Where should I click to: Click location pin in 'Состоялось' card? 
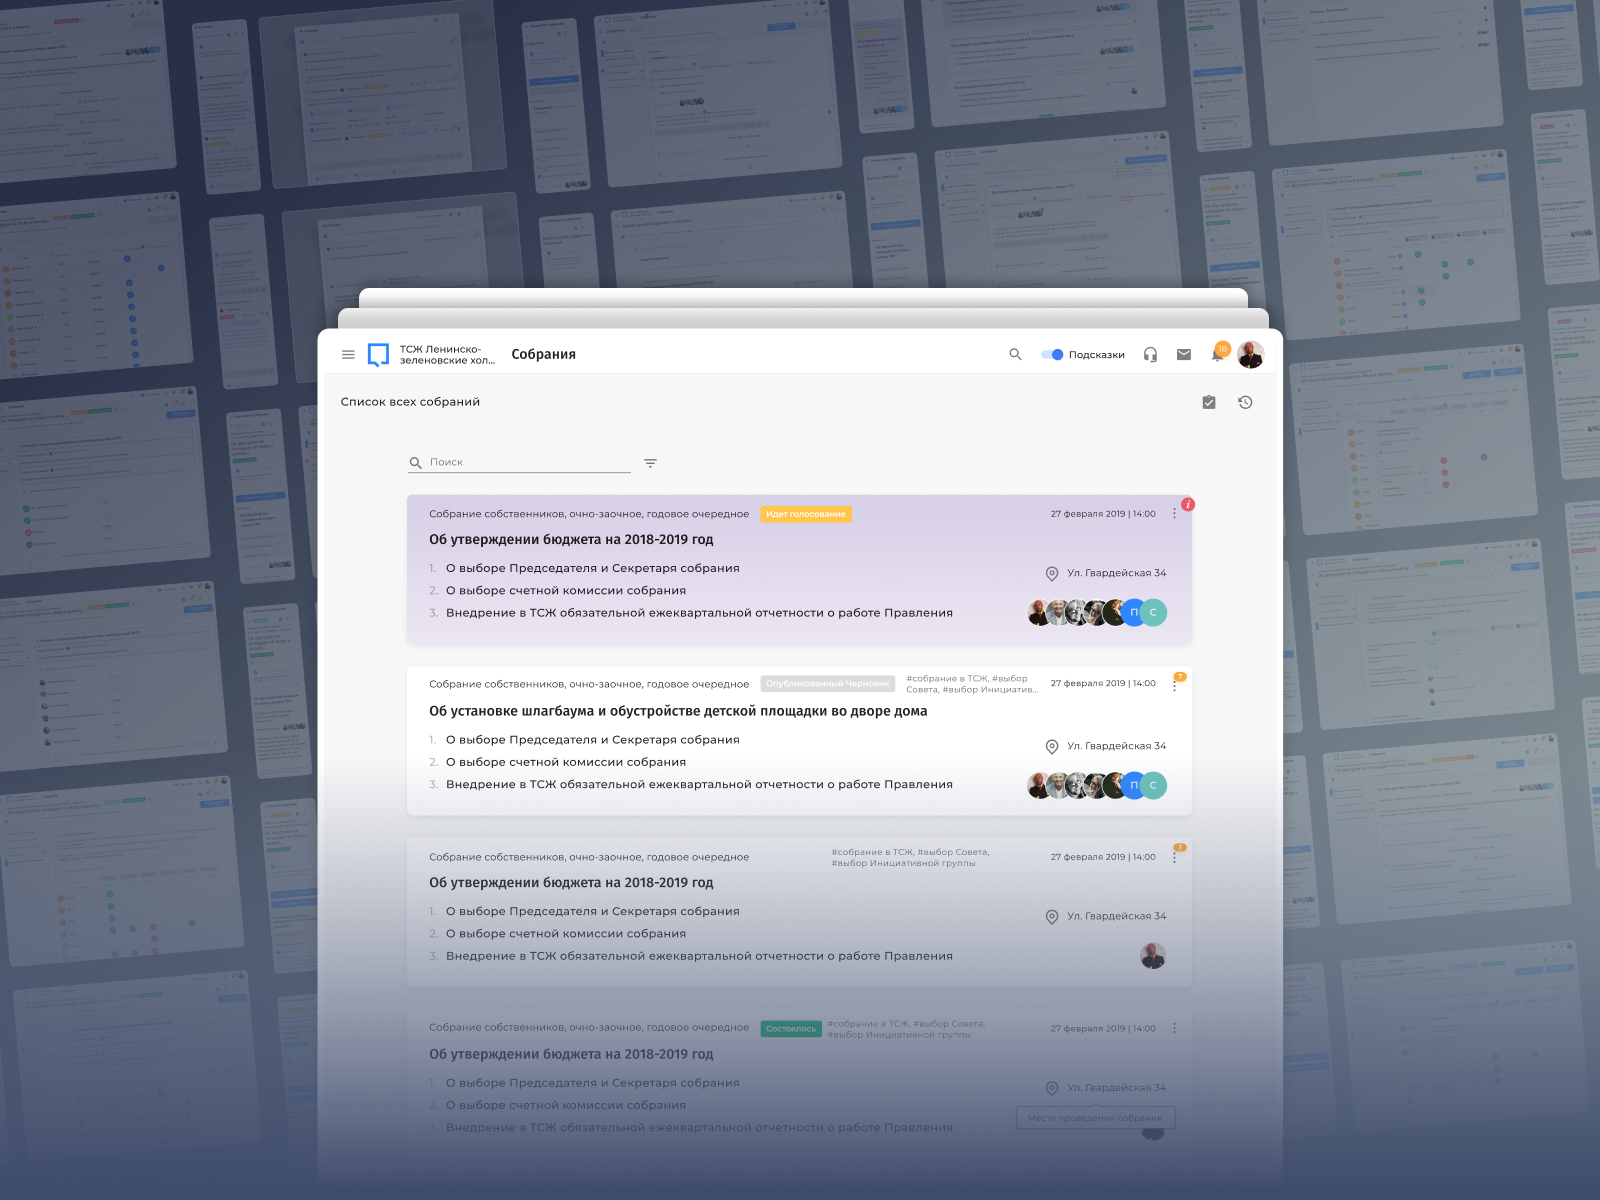click(1052, 1088)
